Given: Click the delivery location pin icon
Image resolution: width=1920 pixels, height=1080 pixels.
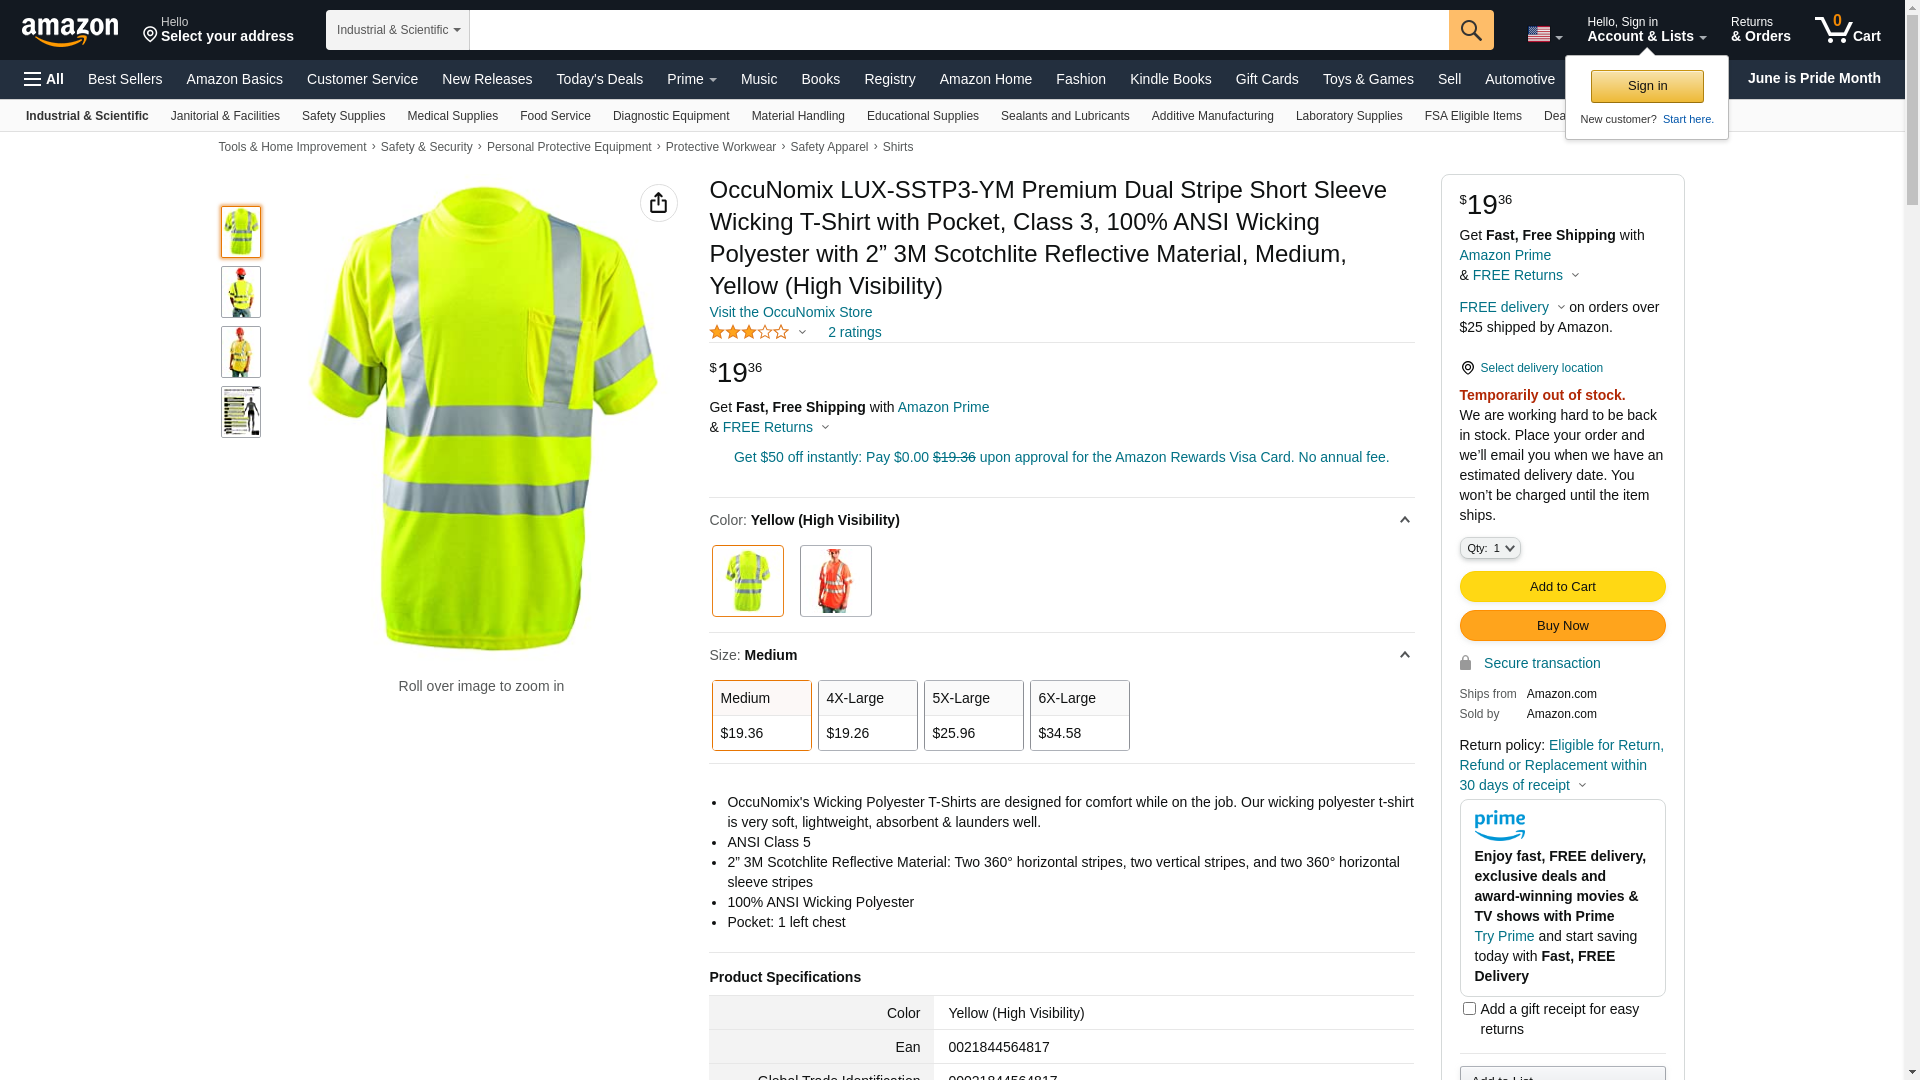Looking at the screenshot, I should point(1467,368).
